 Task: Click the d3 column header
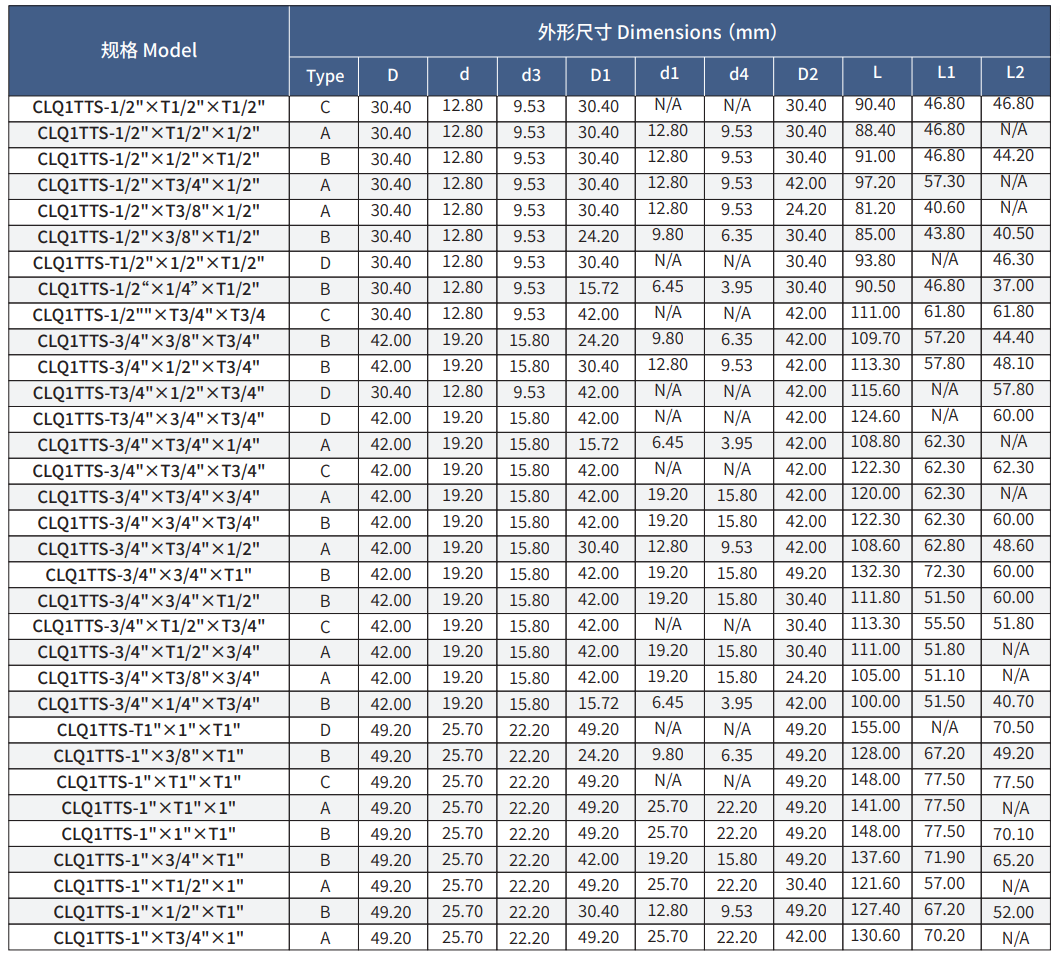531,76
